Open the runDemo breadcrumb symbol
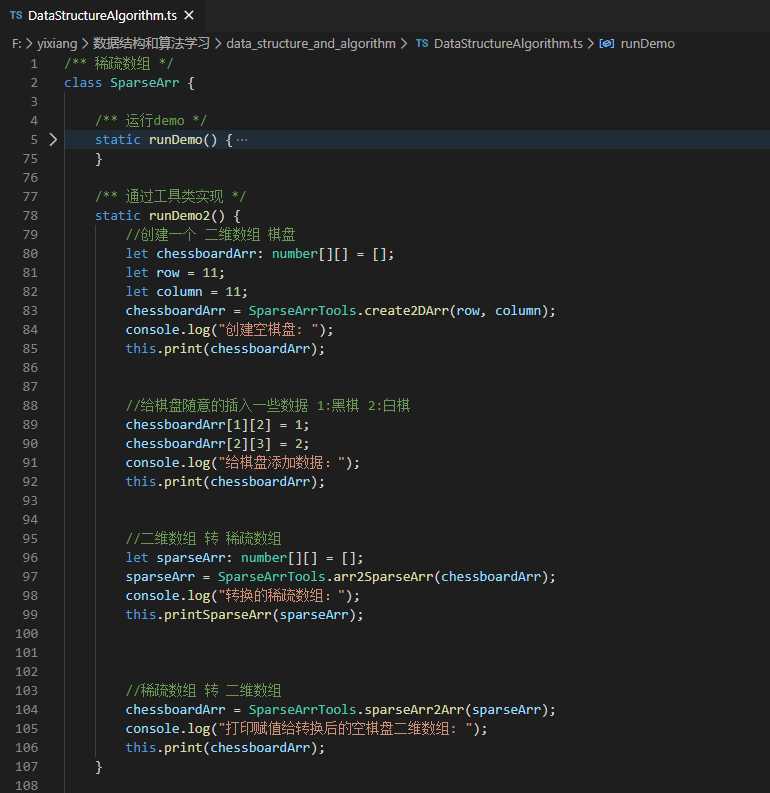770x793 pixels. pyautogui.click(x=647, y=43)
